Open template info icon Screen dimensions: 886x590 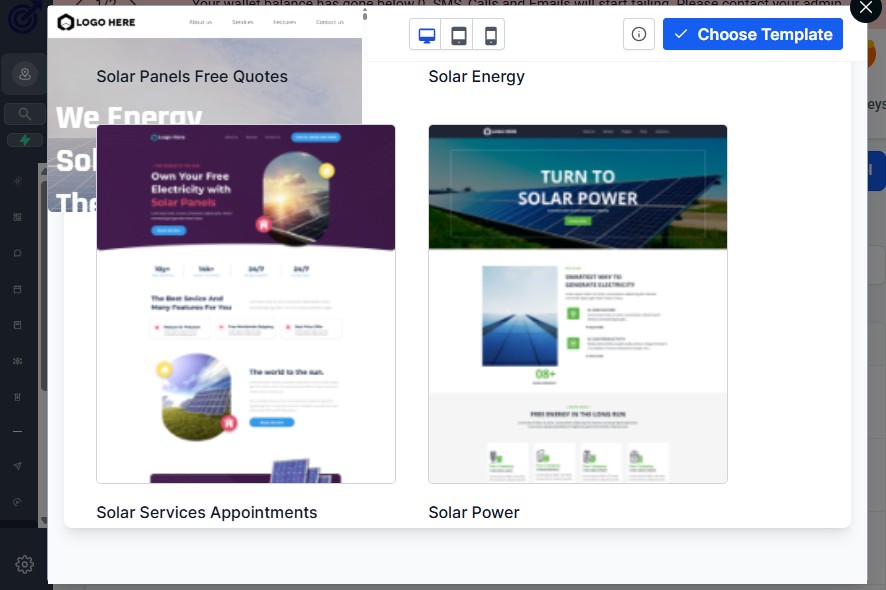click(x=639, y=34)
